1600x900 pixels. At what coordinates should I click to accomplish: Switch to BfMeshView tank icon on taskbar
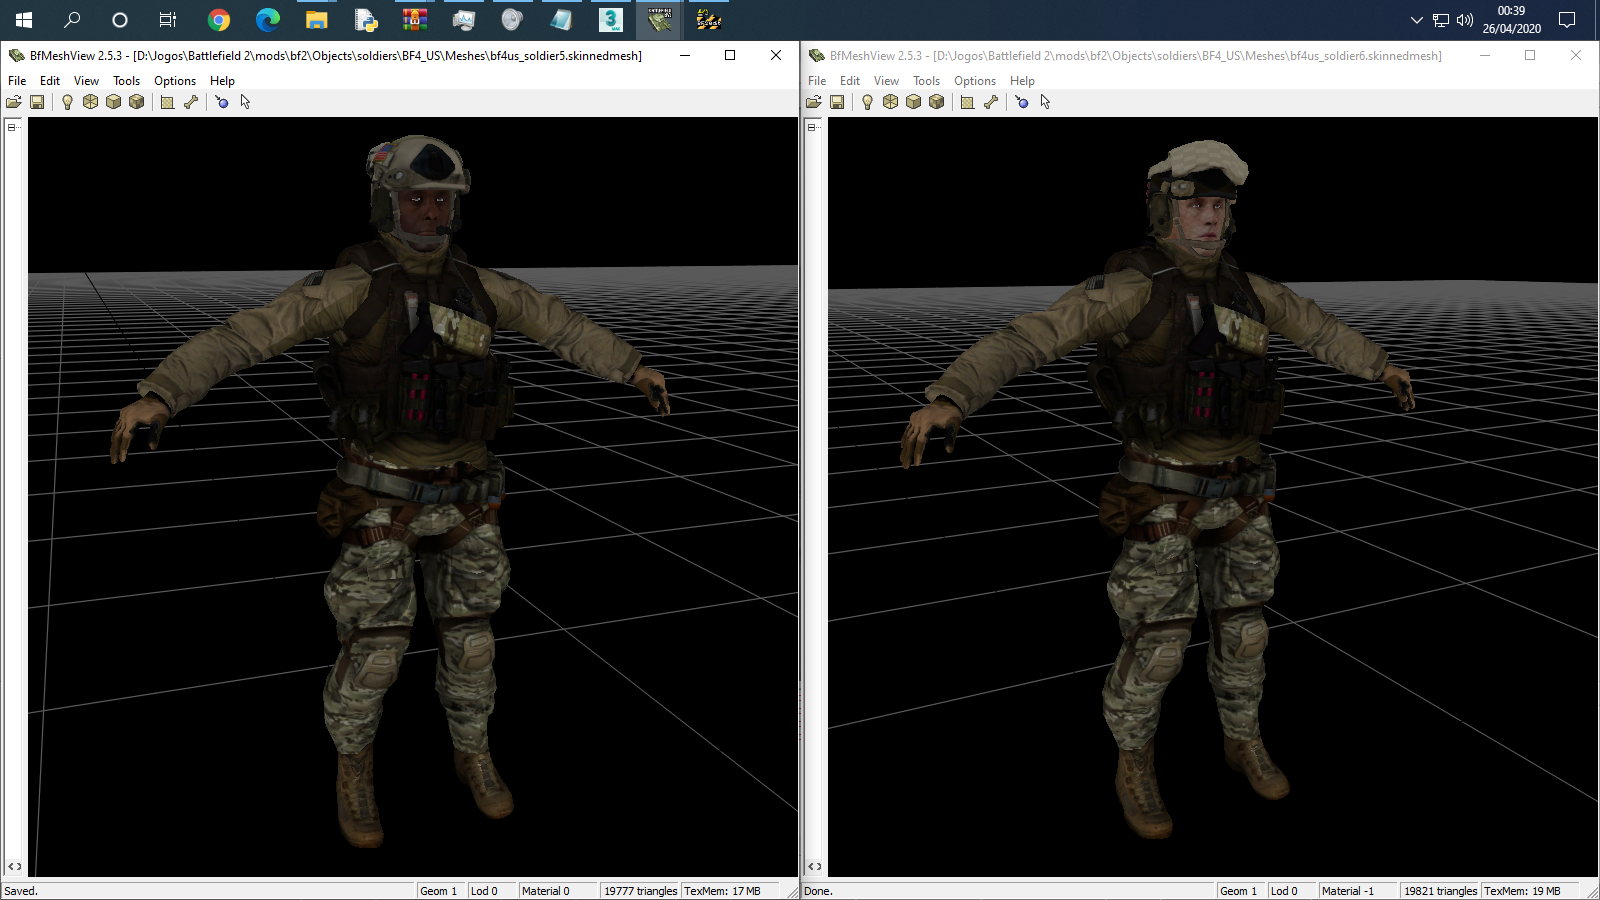coord(659,20)
